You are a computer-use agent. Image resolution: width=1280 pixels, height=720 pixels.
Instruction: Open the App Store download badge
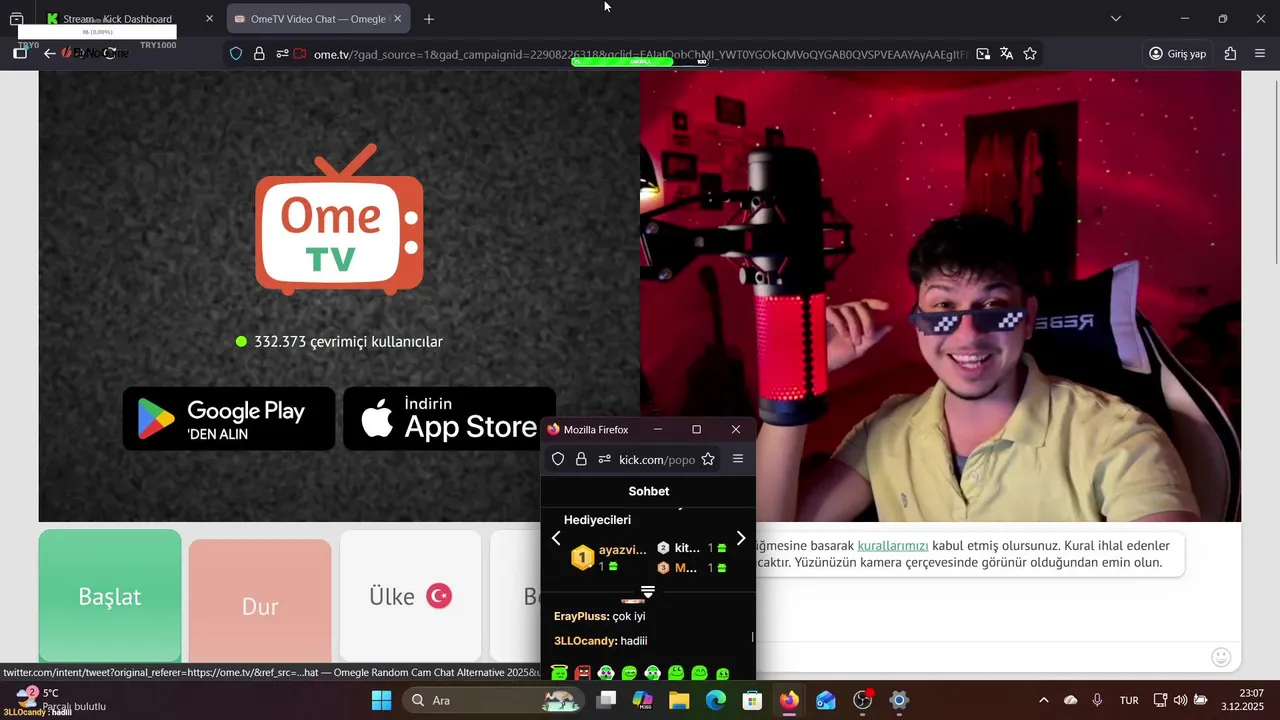tap(449, 419)
